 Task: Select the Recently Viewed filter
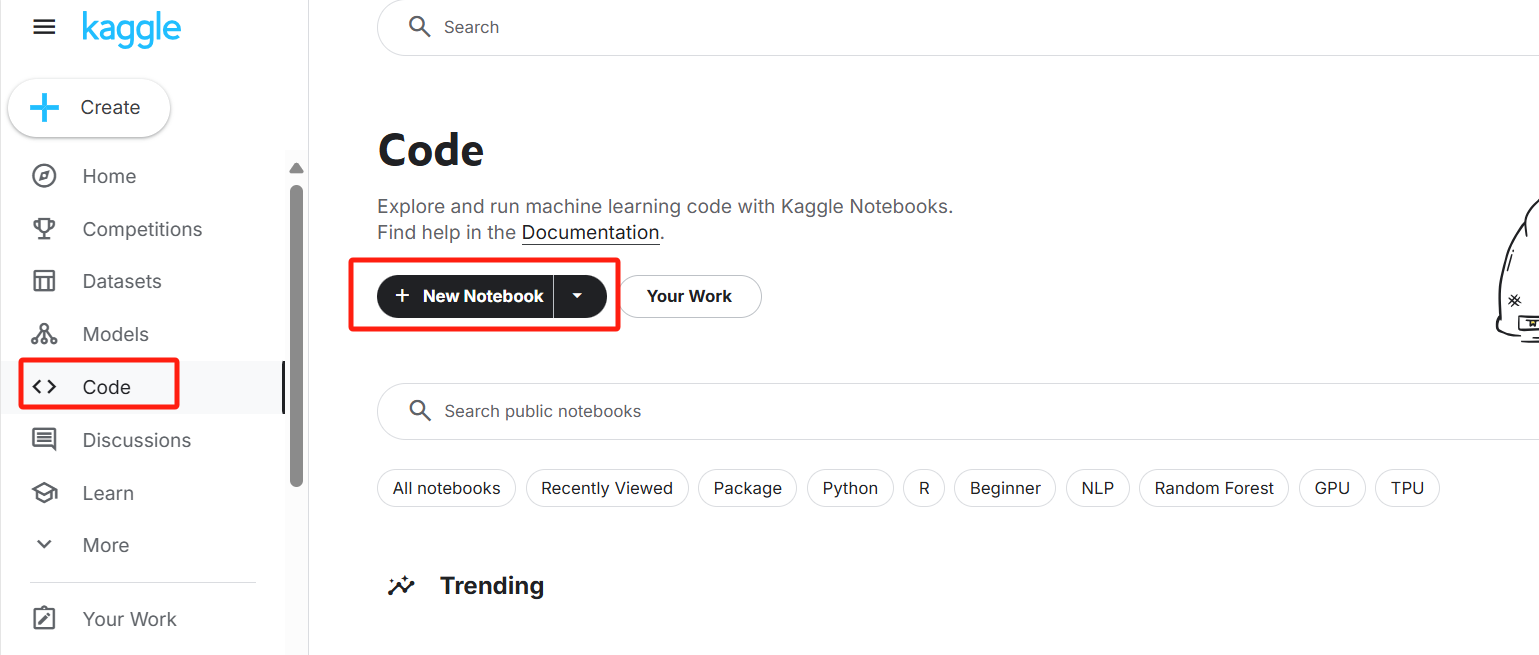(x=606, y=488)
